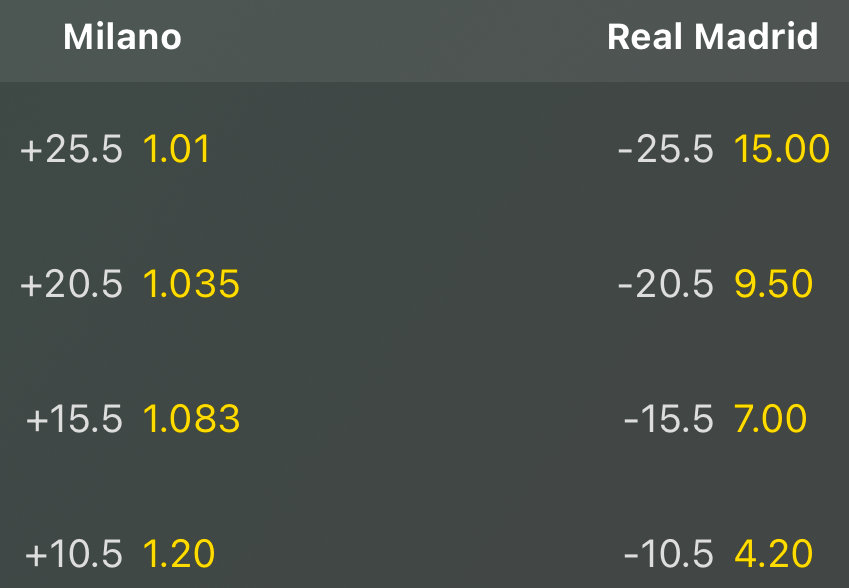Select Milano +25.5 odds 1.01
Screen dimensions: 849x588
176,150
